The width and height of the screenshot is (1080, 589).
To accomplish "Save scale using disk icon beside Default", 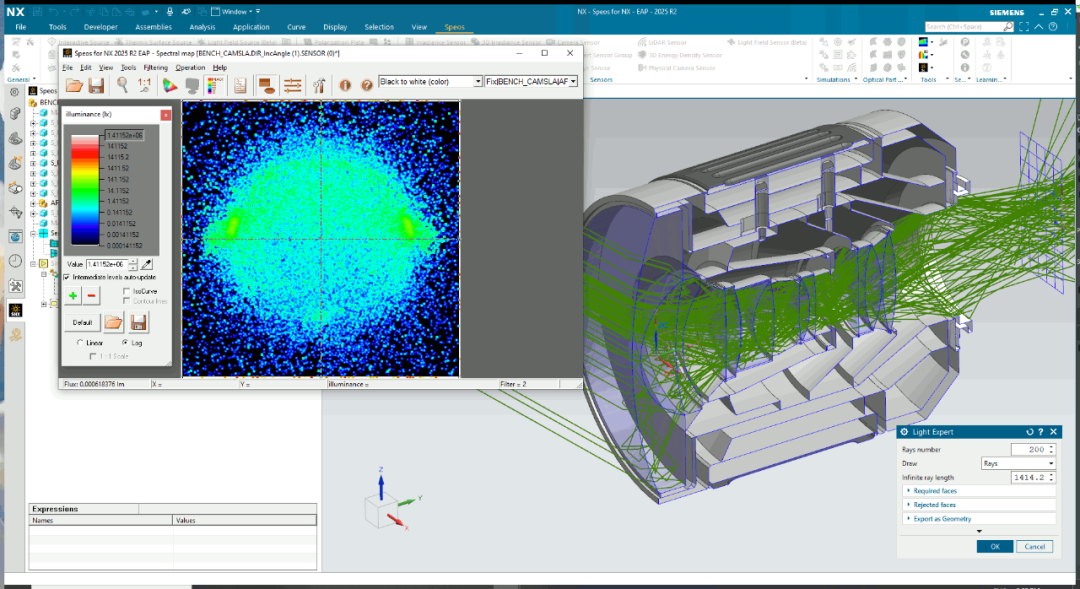I will (x=138, y=322).
